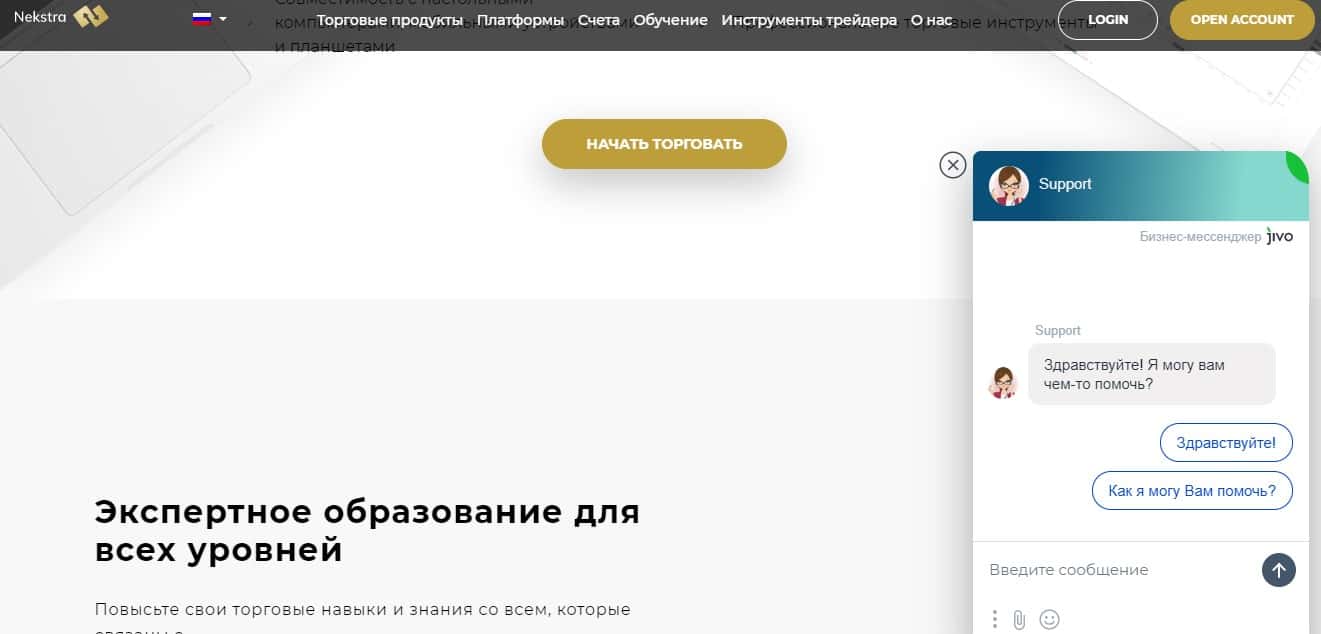Image resolution: width=1321 pixels, height=634 pixels.
Task: Close the Support chat widget
Action: pyautogui.click(x=953, y=165)
